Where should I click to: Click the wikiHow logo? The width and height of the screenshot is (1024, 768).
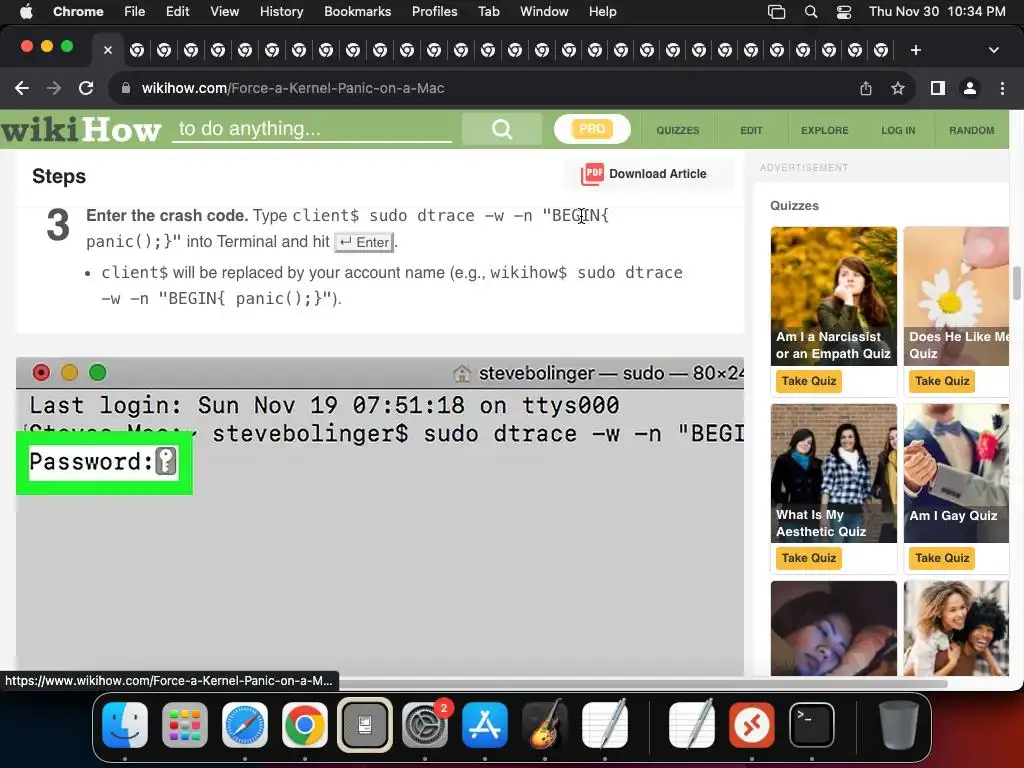click(x=81, y=129)
